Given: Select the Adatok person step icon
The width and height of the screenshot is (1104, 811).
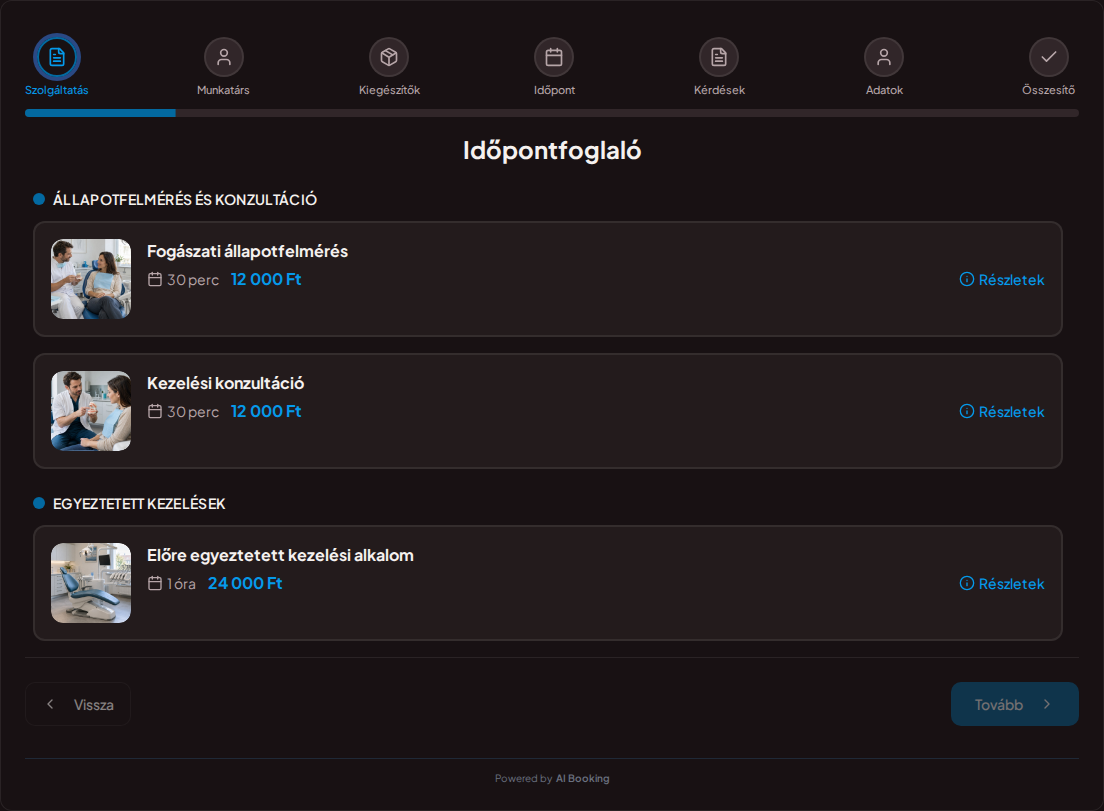Looking at the screenshot, I should (x=884, y=57).
